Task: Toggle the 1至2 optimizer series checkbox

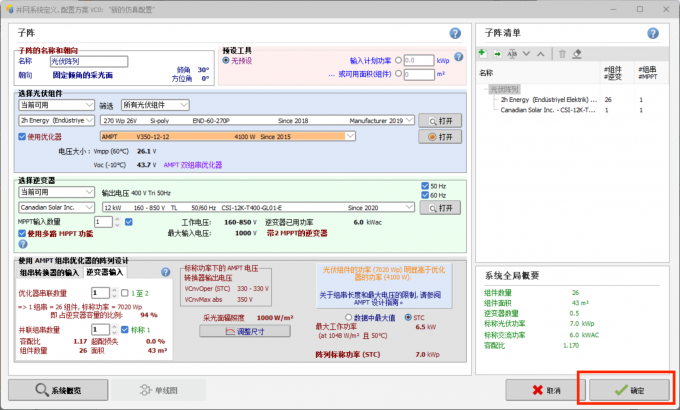Action: (x=125, y=293)
